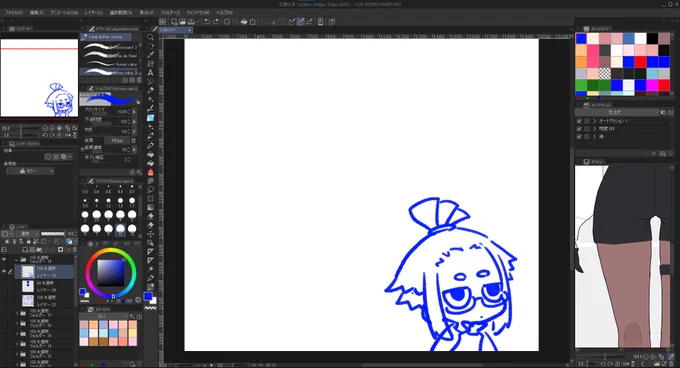The height and width of the screenshot is (368, 680).
Task: Uncheck the third auto action checkbox
Action: 579,137
